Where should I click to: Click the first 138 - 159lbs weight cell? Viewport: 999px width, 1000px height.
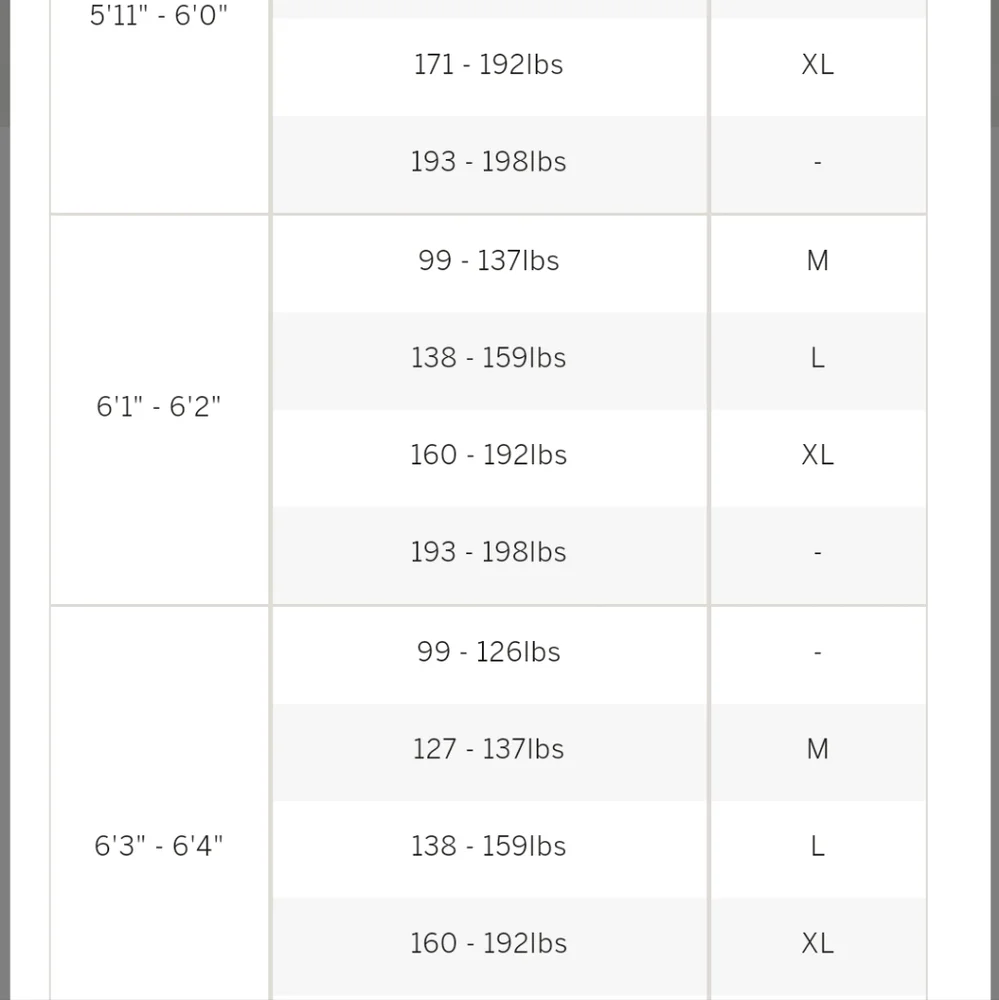(489, 358)
